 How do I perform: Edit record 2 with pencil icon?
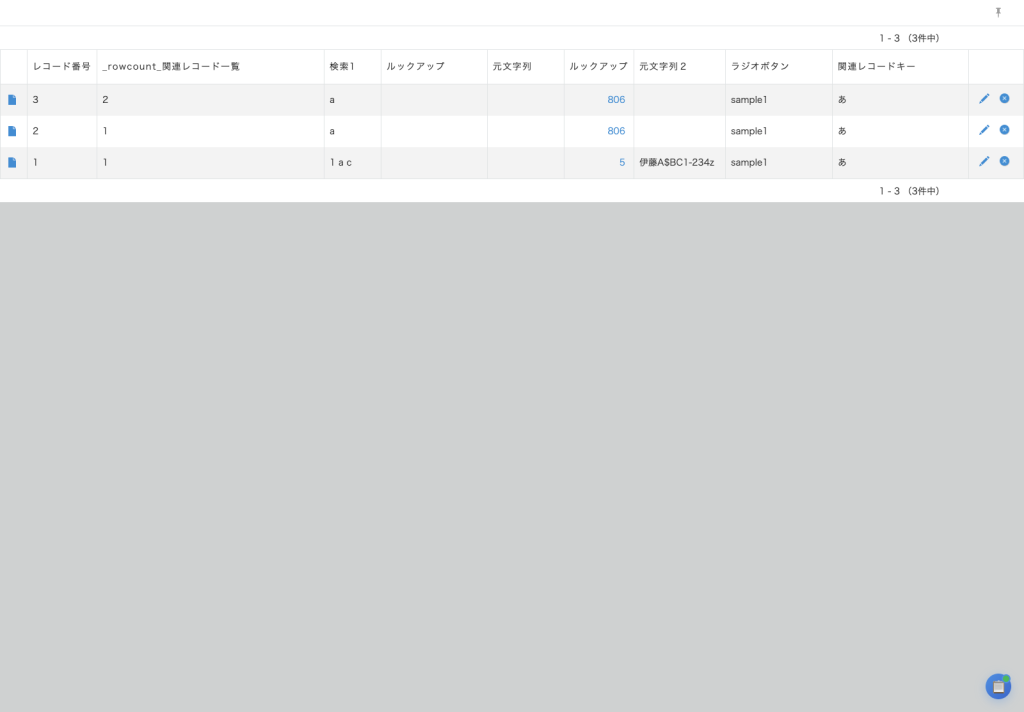point(984,130)
